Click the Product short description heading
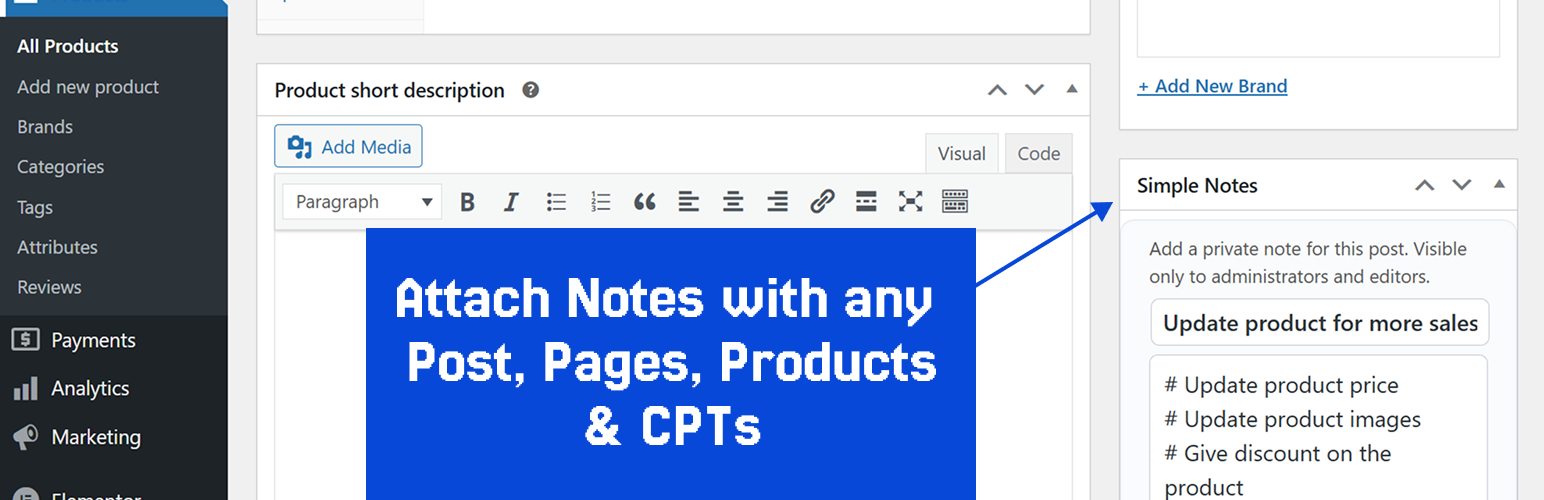 (x=389, y=90)
